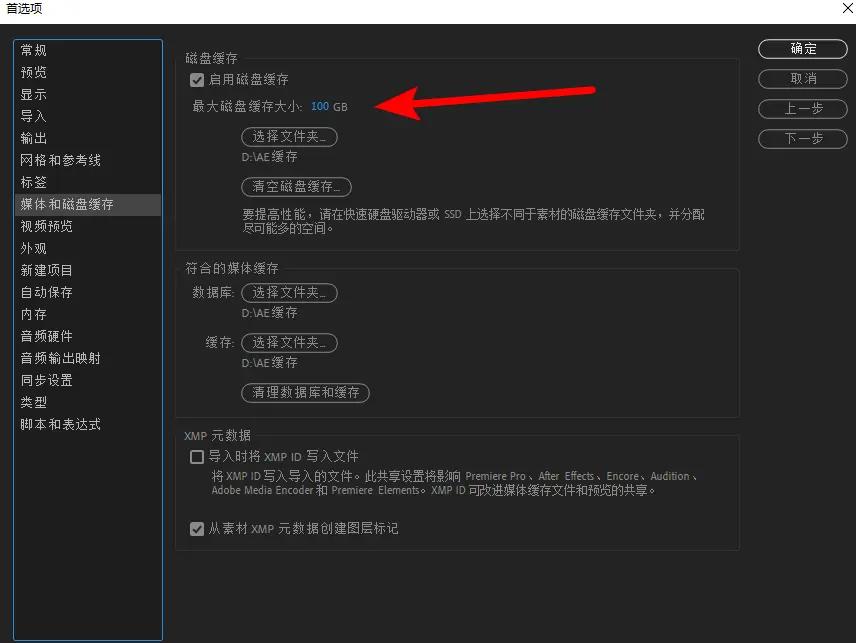856x643 pixels.
Task: Switch to 显示 settings page
Action: (31, 94)
